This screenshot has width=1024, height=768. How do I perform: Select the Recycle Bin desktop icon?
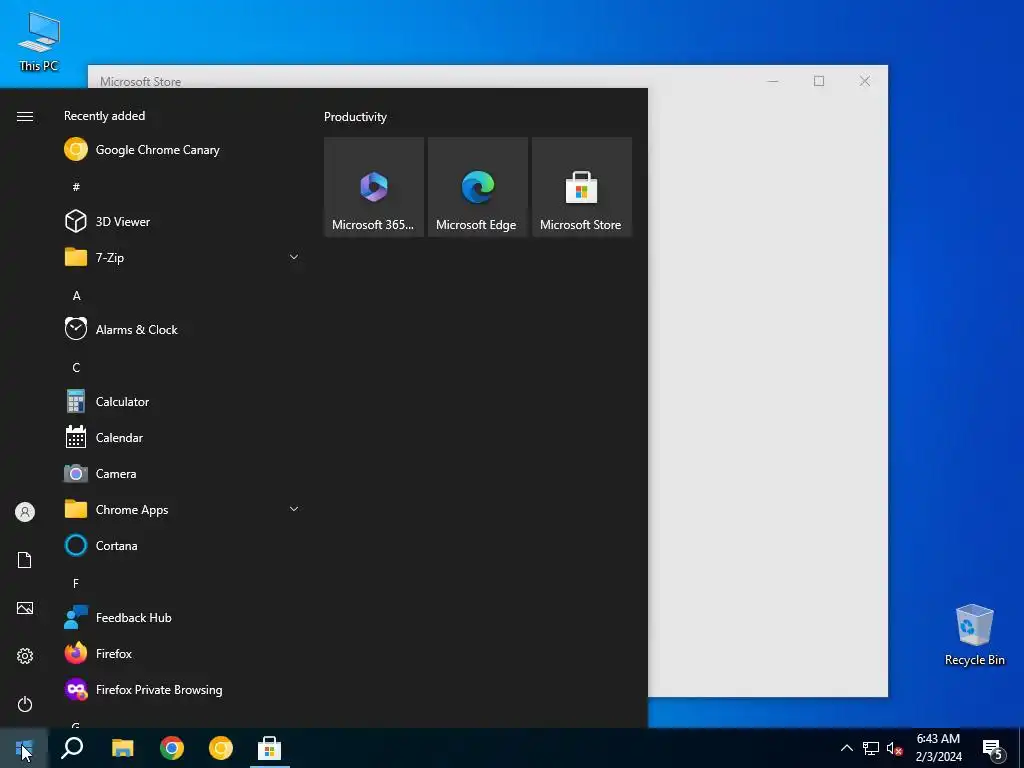click(974, 635)
